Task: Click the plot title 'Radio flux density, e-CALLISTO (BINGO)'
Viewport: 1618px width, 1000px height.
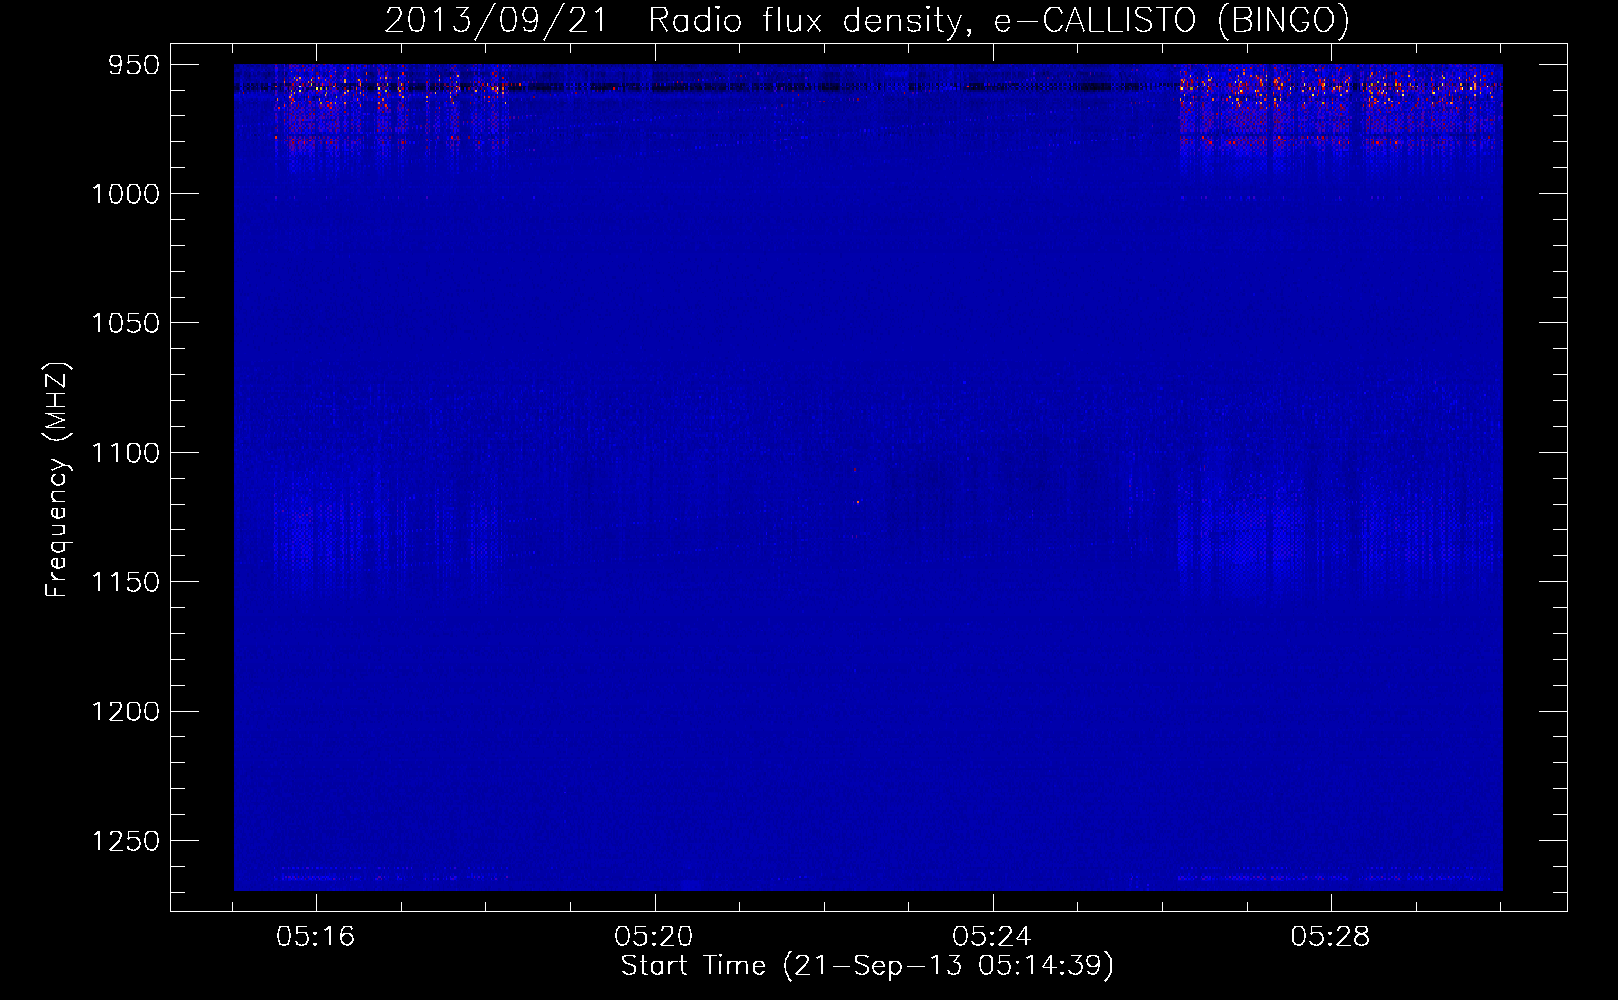Action: tap(999, 20)
